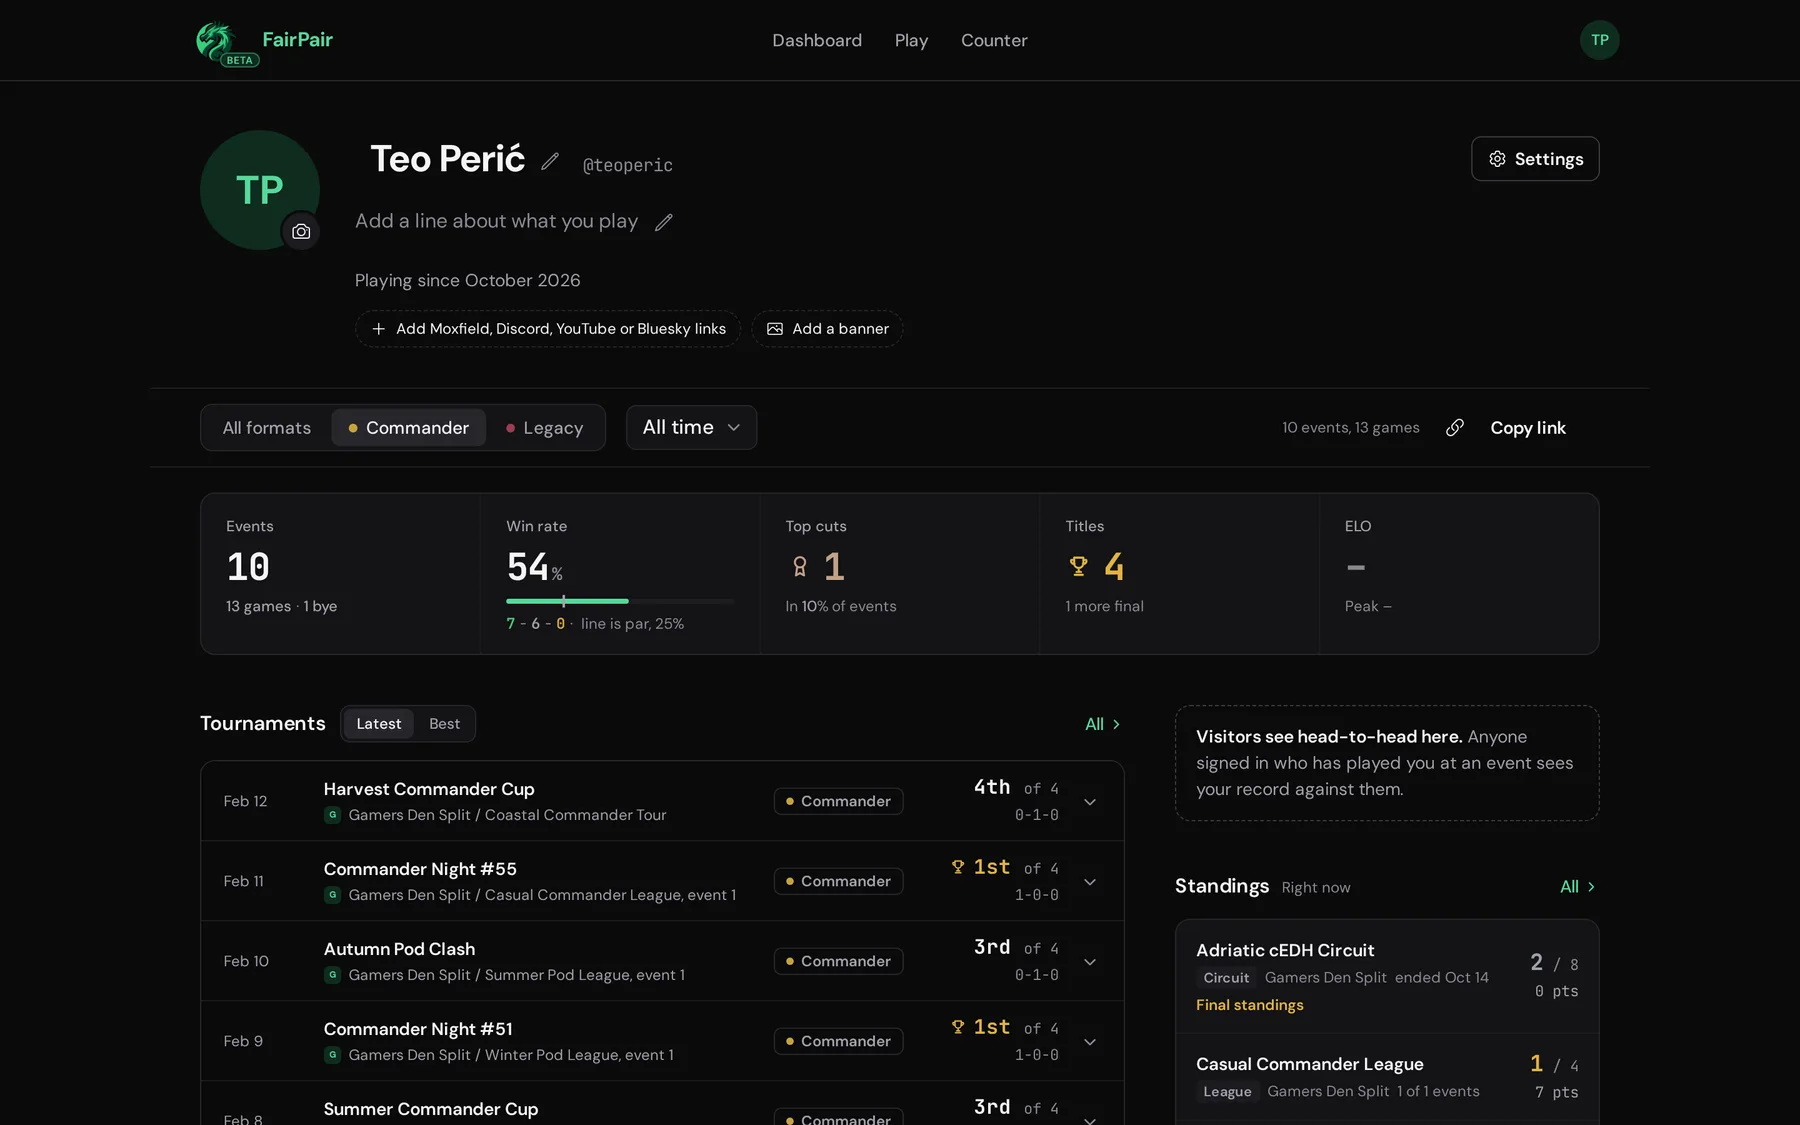Screen dimensions: 1800x1125
Task: Click the trophy icon on Commander Night #51
Action: [x=958, y=1027]
